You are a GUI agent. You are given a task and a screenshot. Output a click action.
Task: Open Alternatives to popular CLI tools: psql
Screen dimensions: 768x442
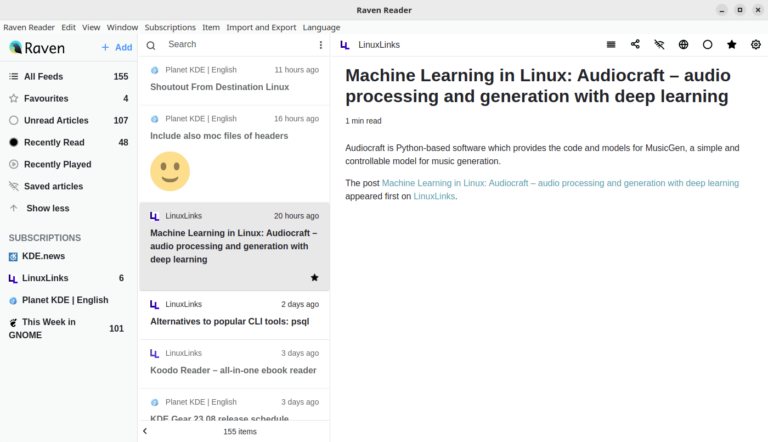tap(234, 315)
